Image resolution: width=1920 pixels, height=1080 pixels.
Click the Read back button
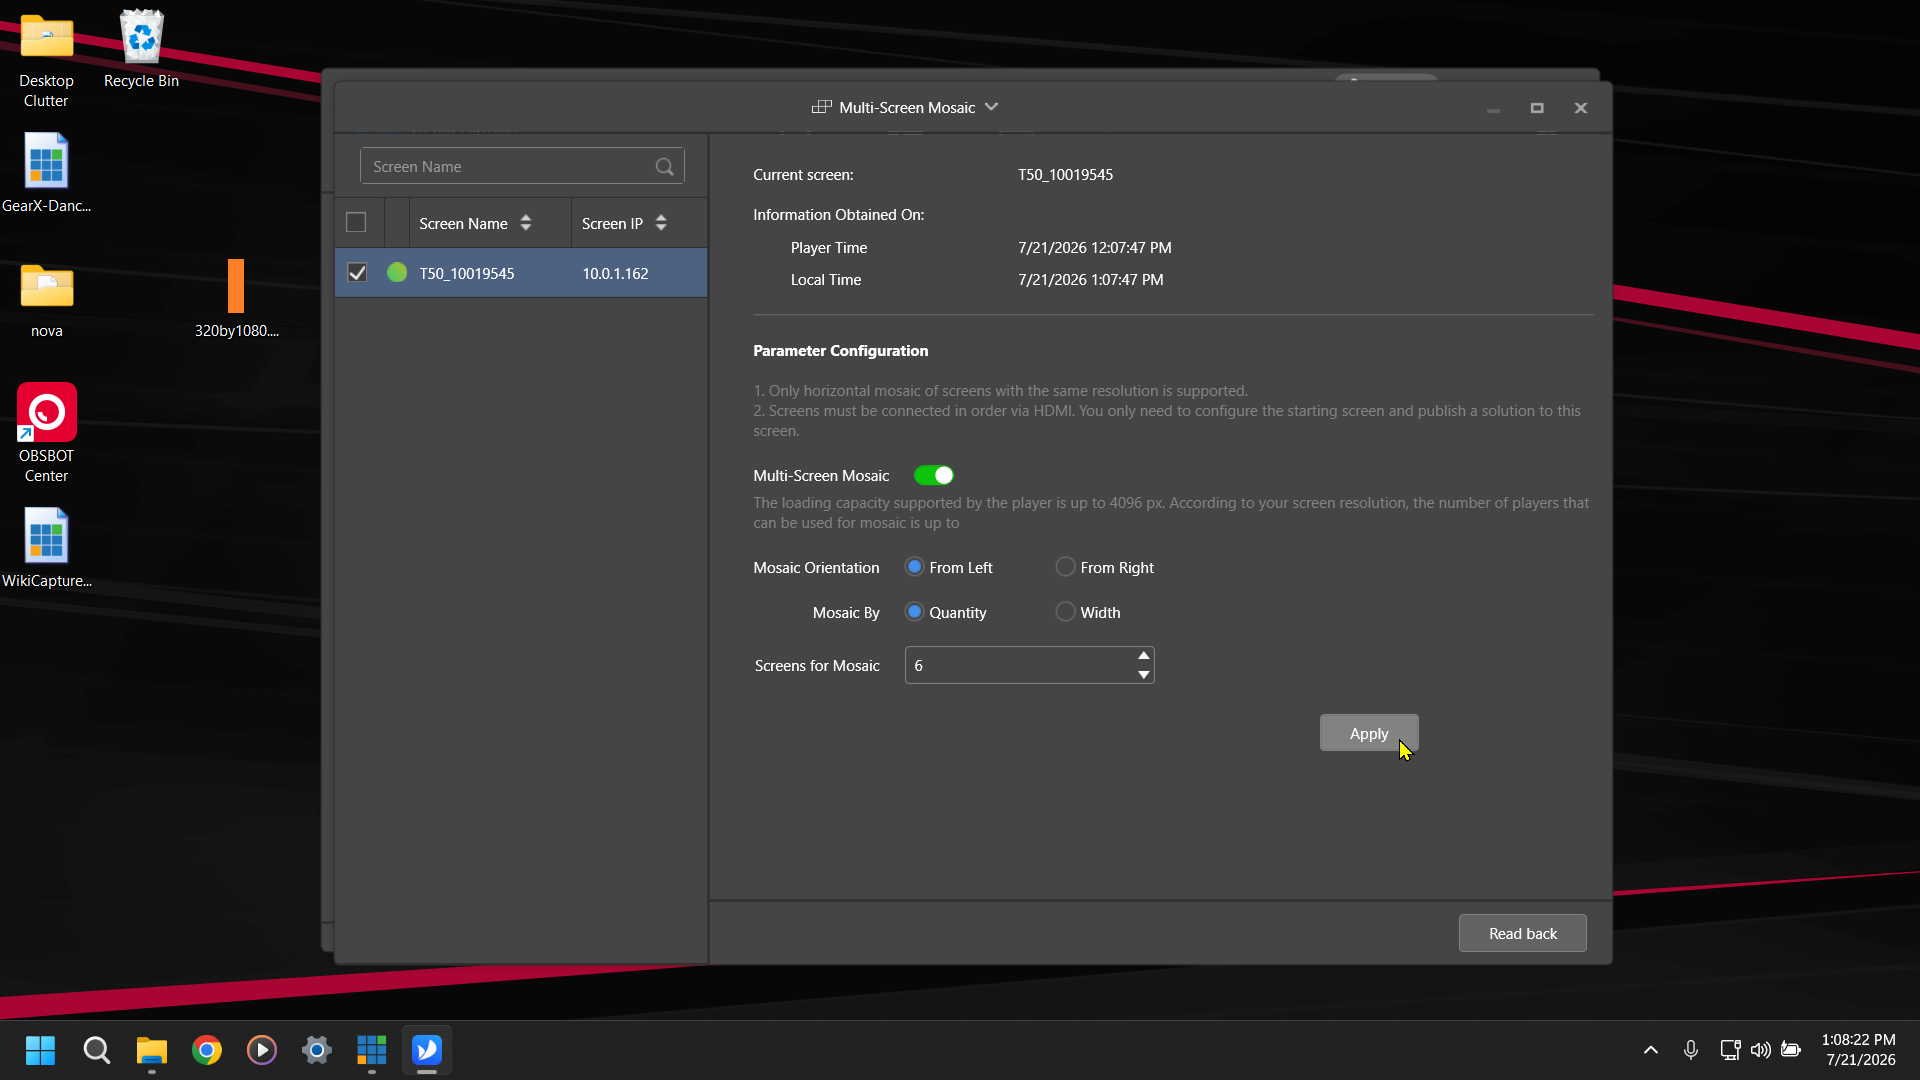pos(1523,933)
